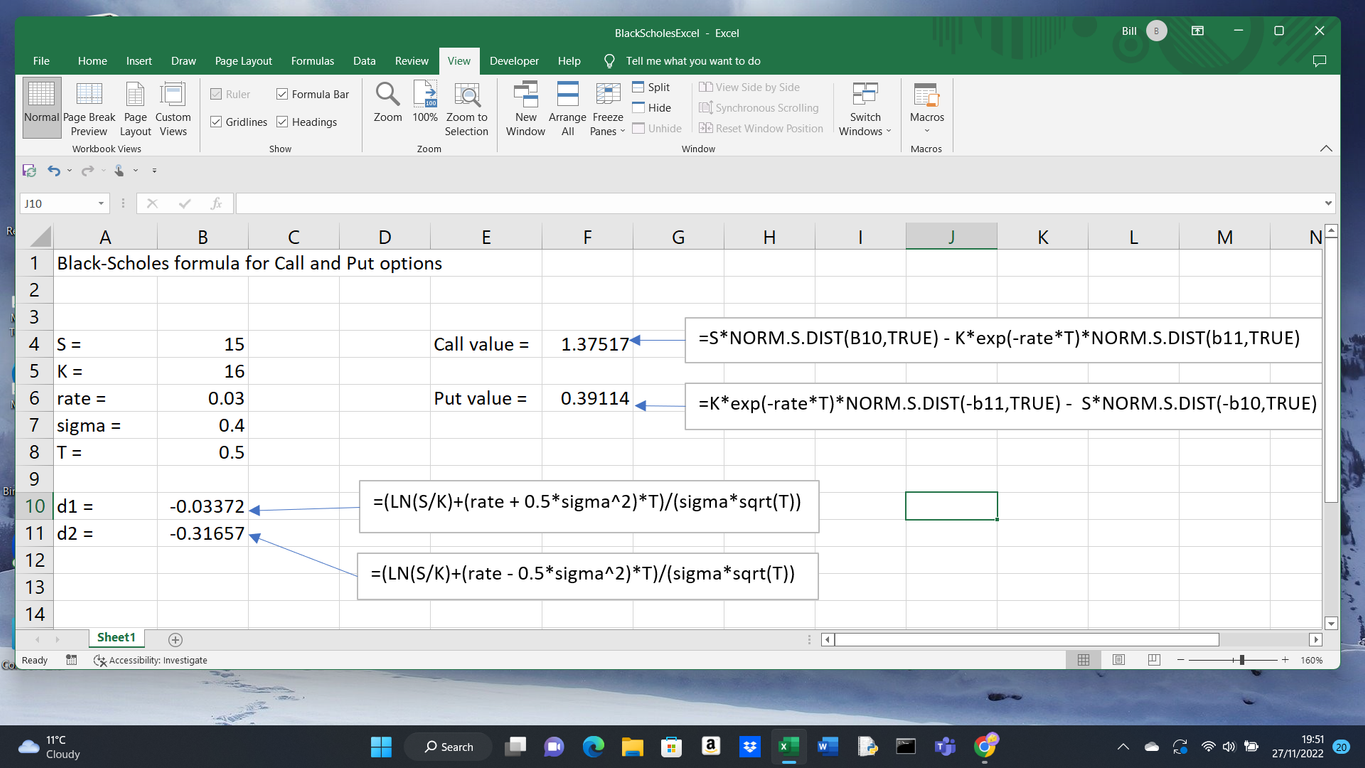The image size is (1365, 768).
Task: Select the Sheet1 tab
Action: [x=116, y=638]
